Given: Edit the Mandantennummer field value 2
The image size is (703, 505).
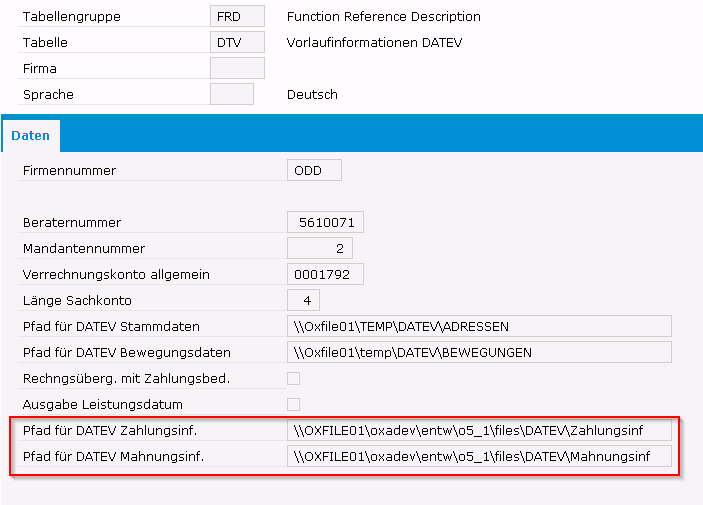Looking at the screenshot, I should coord(320,248).
